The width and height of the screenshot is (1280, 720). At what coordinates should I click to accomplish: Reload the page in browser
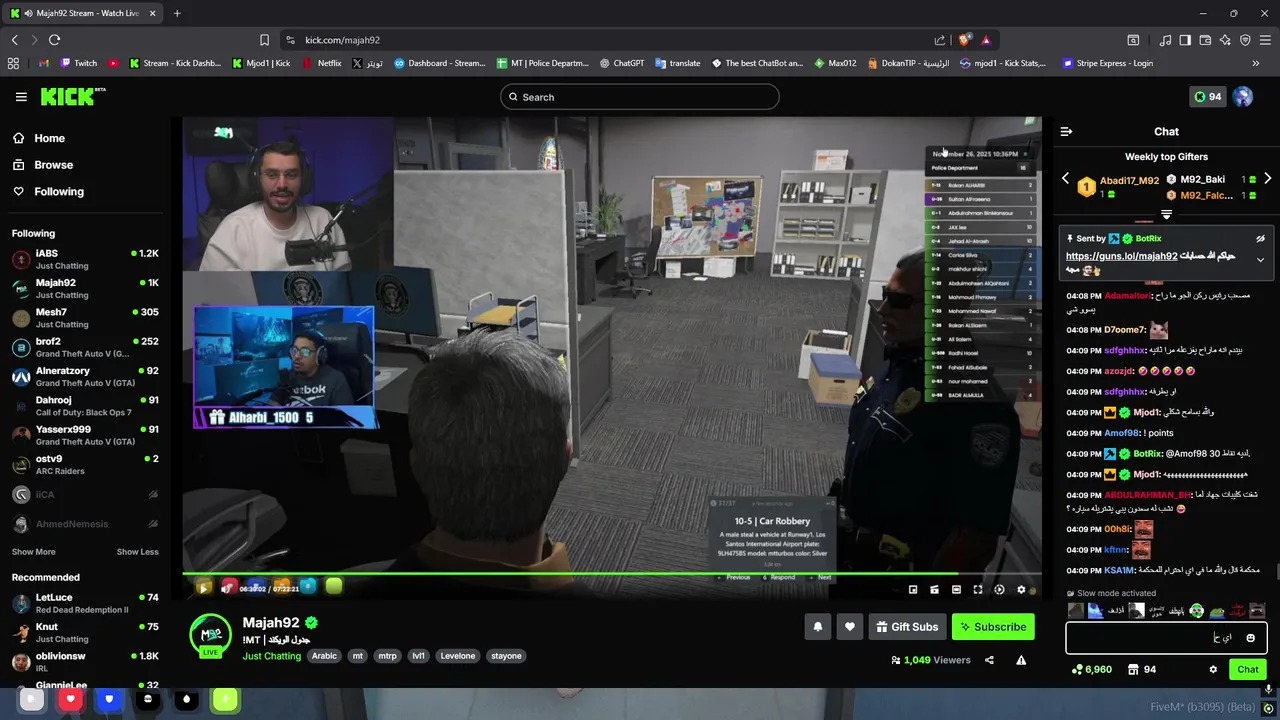tap(54, 40)
